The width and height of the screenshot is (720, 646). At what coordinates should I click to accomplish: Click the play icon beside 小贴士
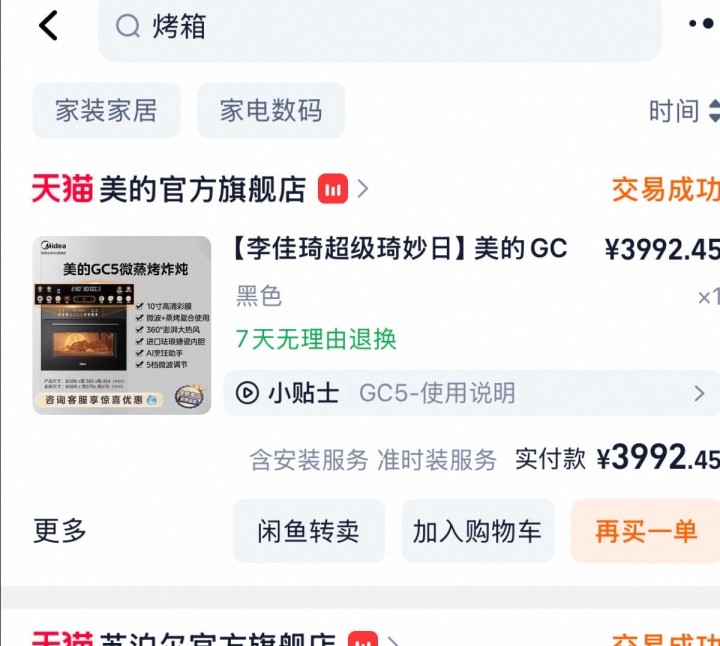pyautogui.click(x=247, y=393)
